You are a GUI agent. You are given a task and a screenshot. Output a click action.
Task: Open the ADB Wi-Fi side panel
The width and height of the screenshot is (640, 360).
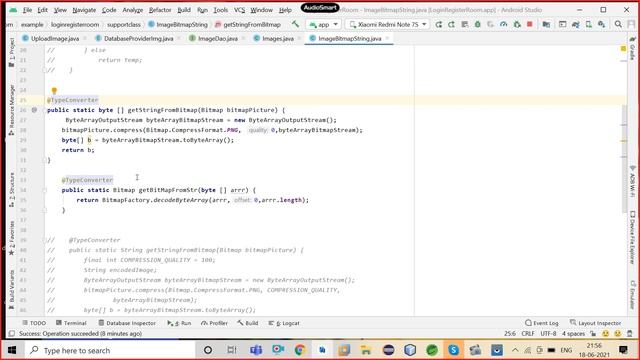coord(632,182)
